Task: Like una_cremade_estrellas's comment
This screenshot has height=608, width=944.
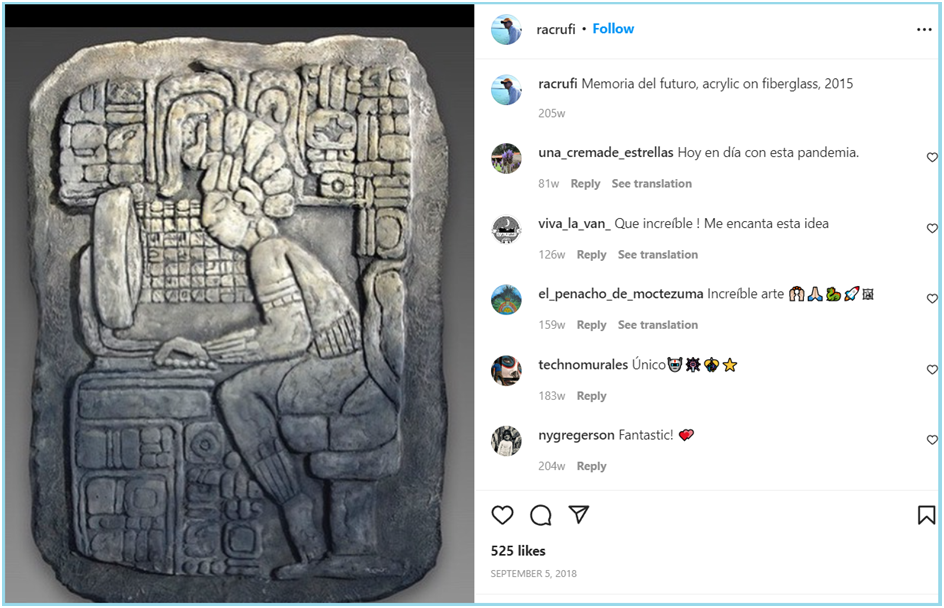Action: click(932, 157)
